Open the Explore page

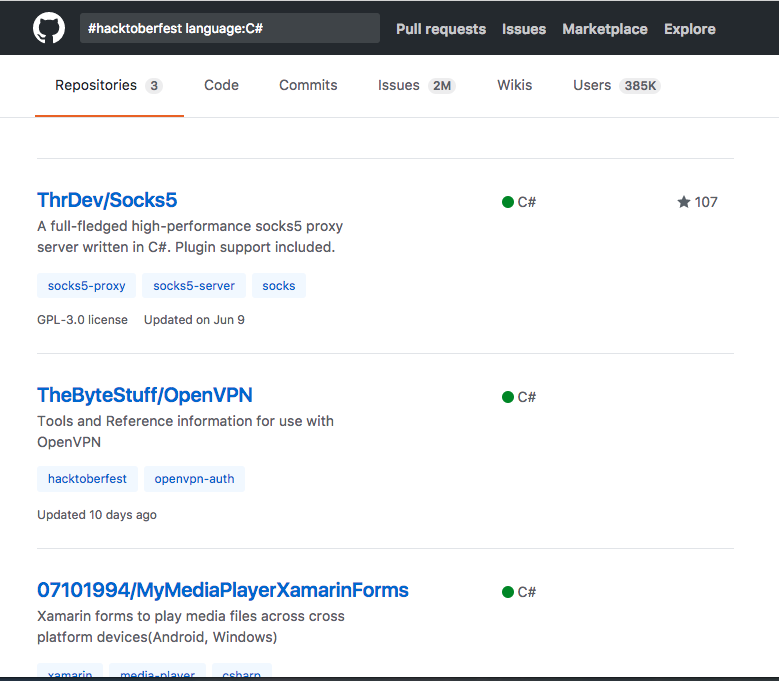(690, 29)
